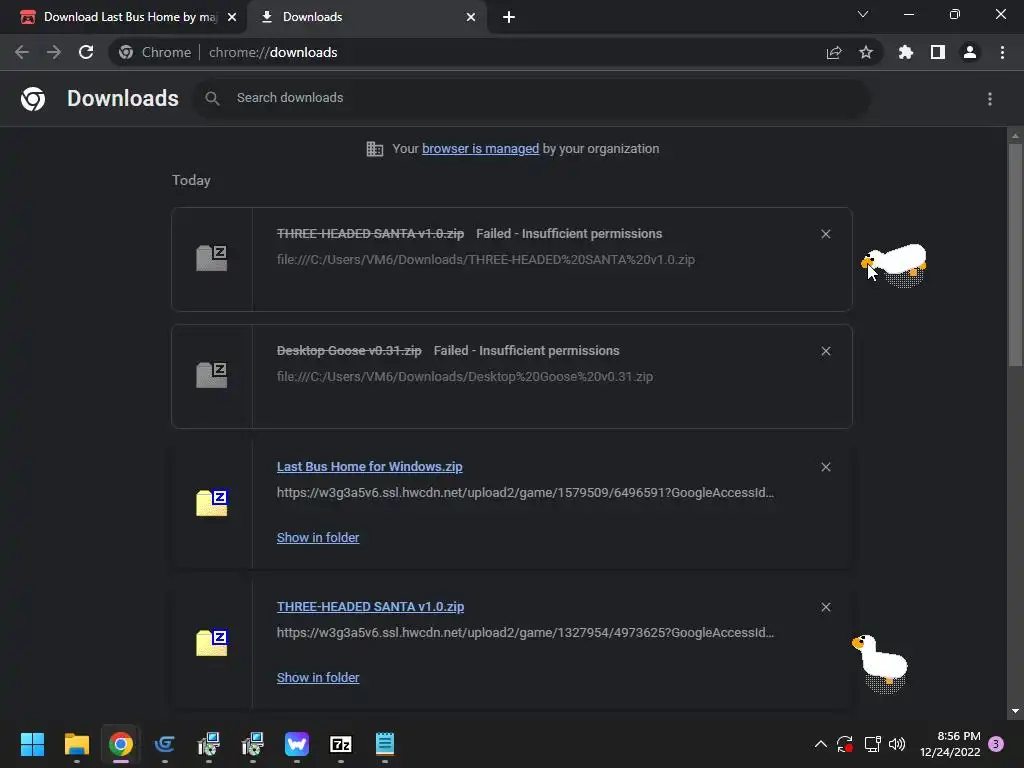Click the network tray icon

872,744
